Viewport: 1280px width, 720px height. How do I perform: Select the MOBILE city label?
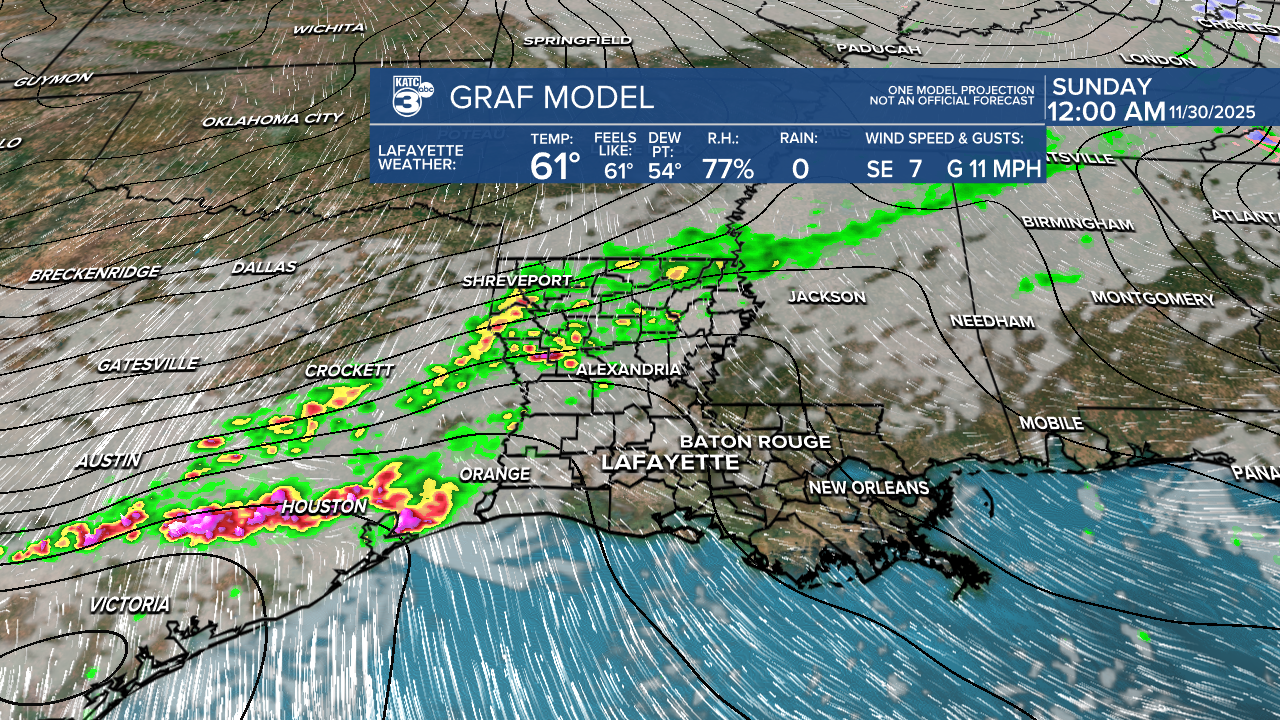[x=1051, y=423]
